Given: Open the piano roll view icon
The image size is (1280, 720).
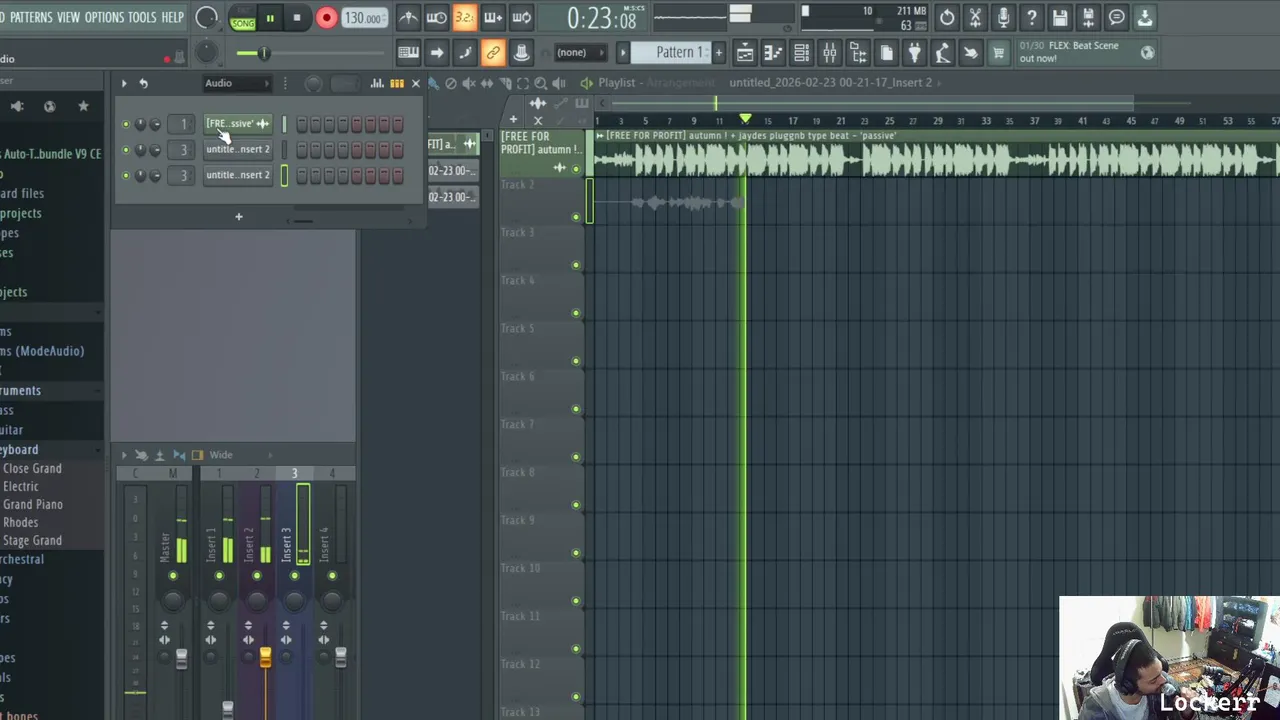Looking at the screenshot, I should pyautogui.click(x=773, y=53).
